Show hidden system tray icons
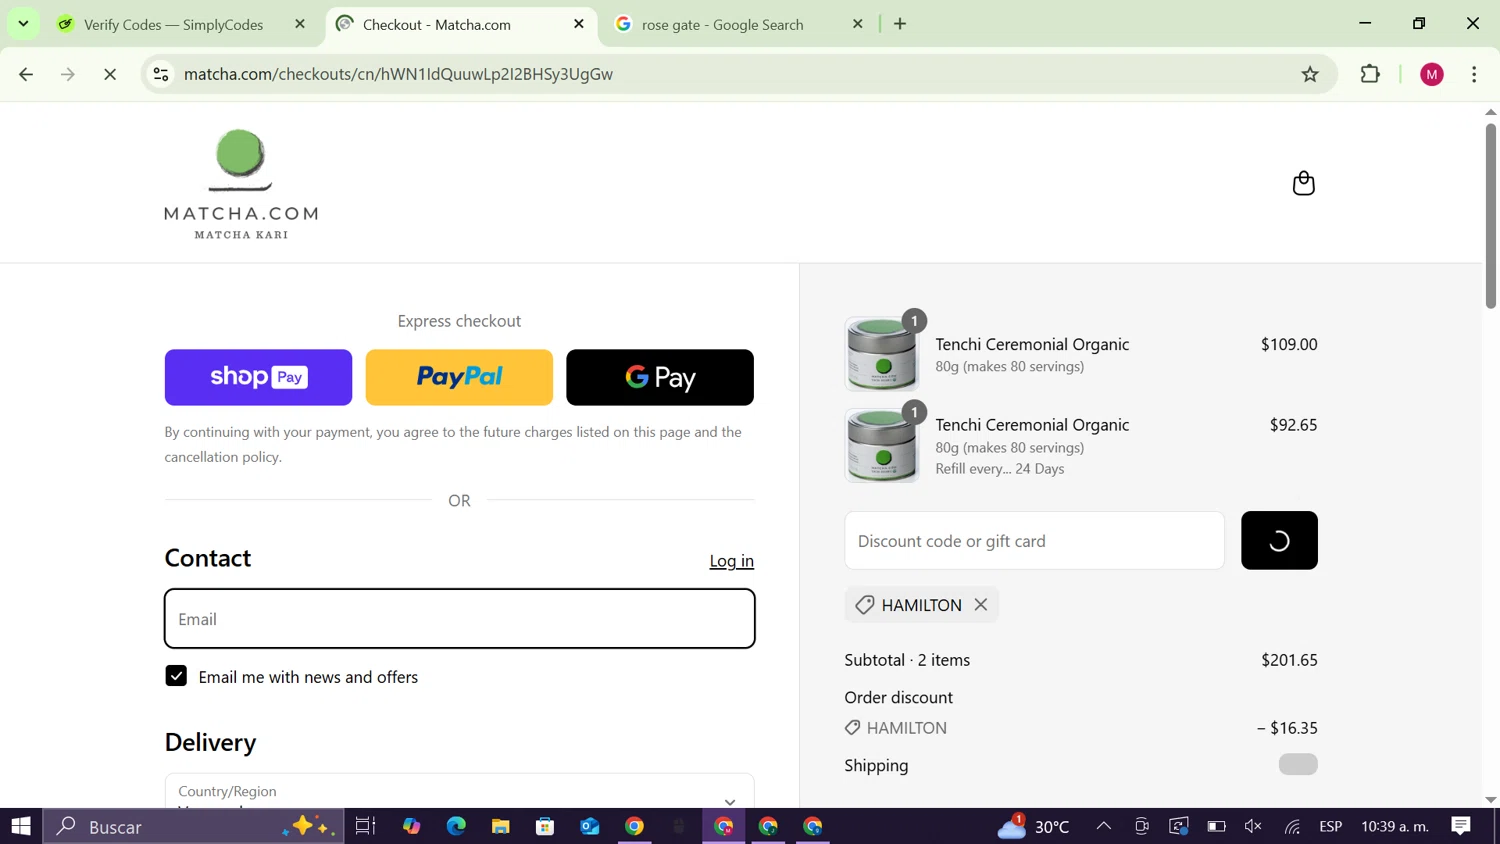Screen dimensions: 1500x844 [1103, 826]
